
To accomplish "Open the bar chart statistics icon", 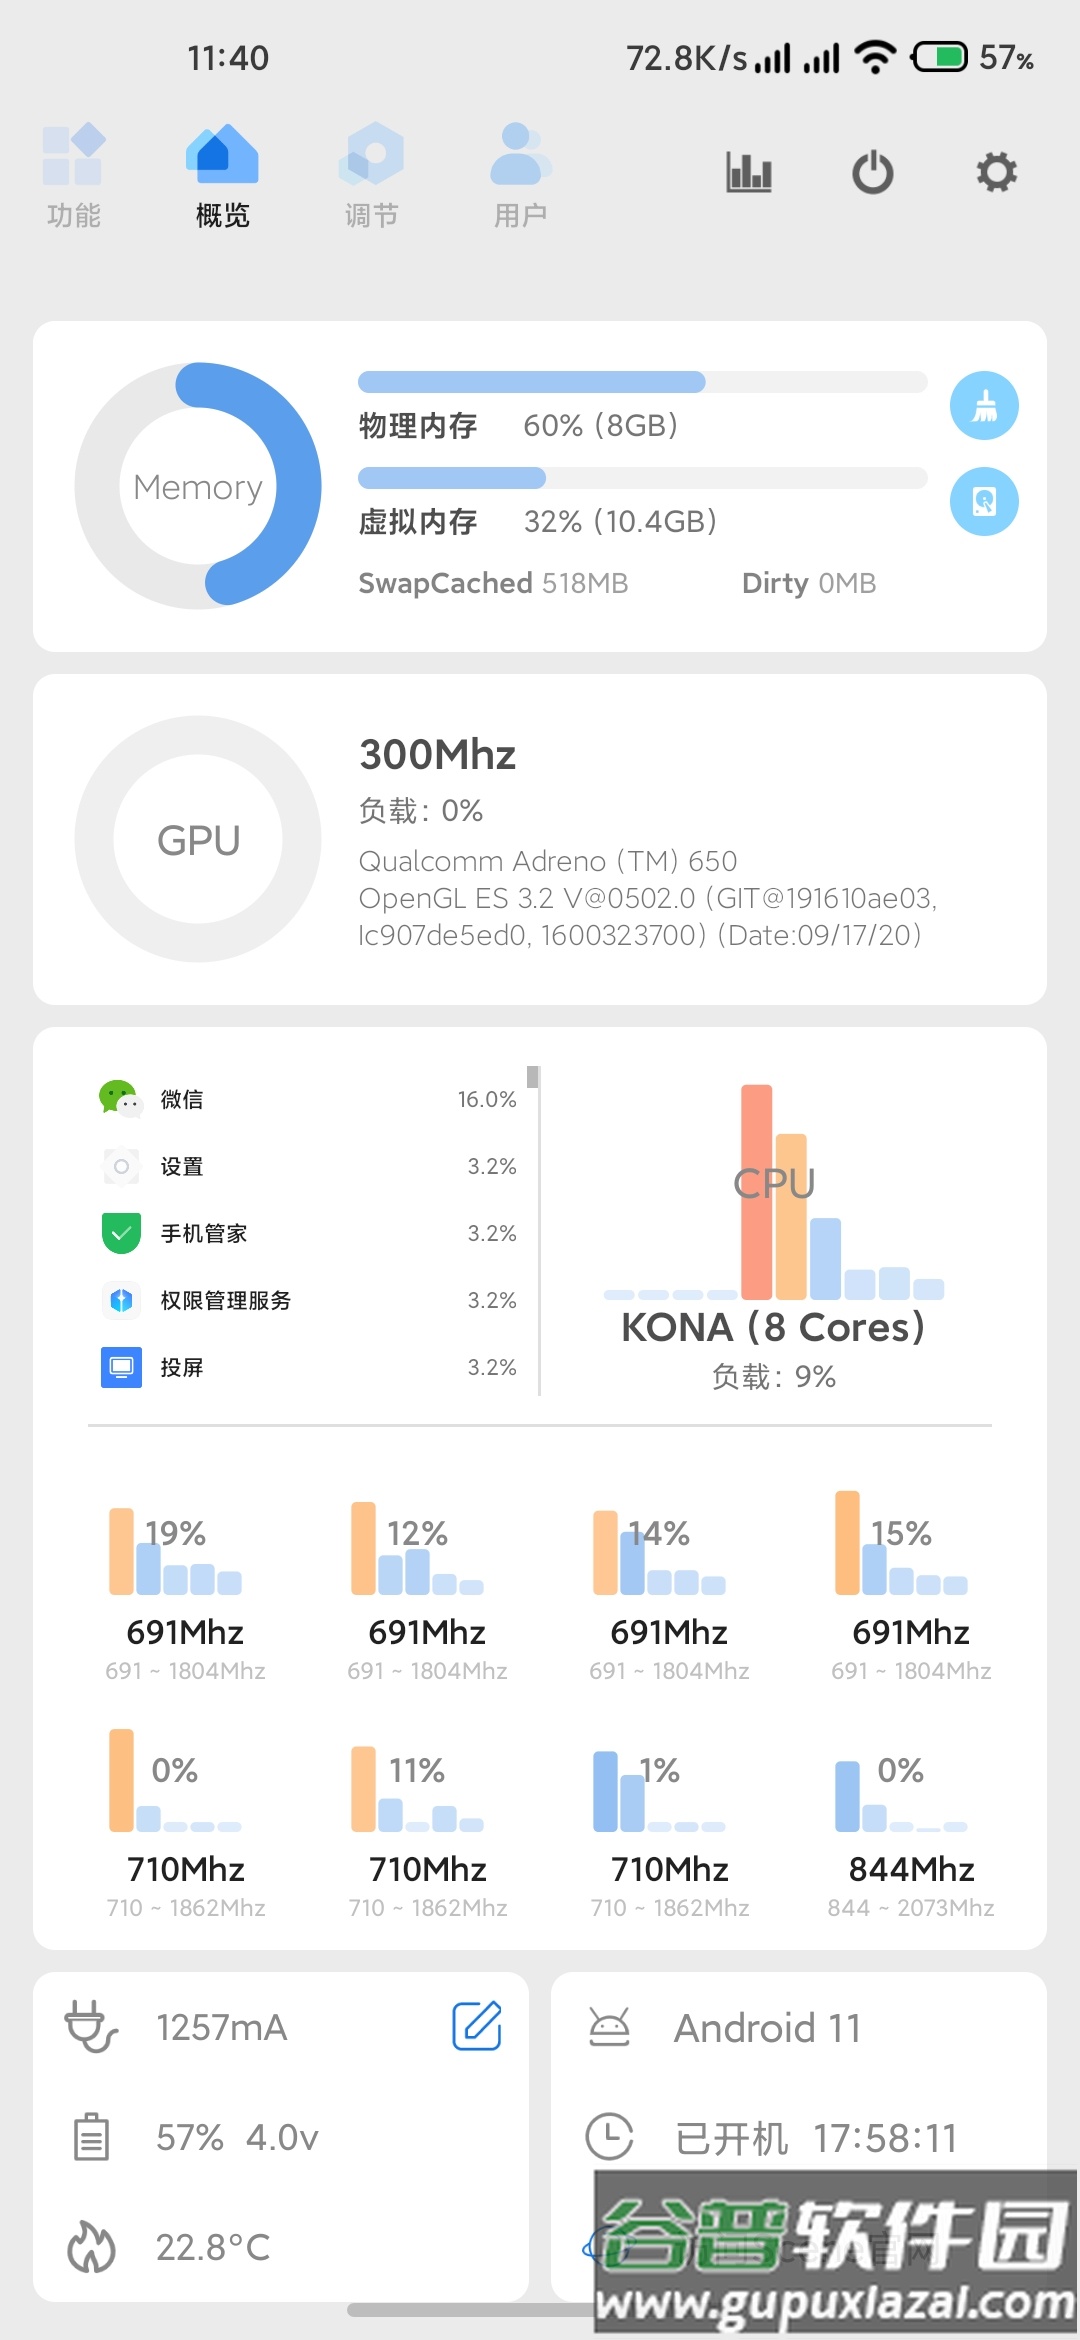I will (749, 173).
